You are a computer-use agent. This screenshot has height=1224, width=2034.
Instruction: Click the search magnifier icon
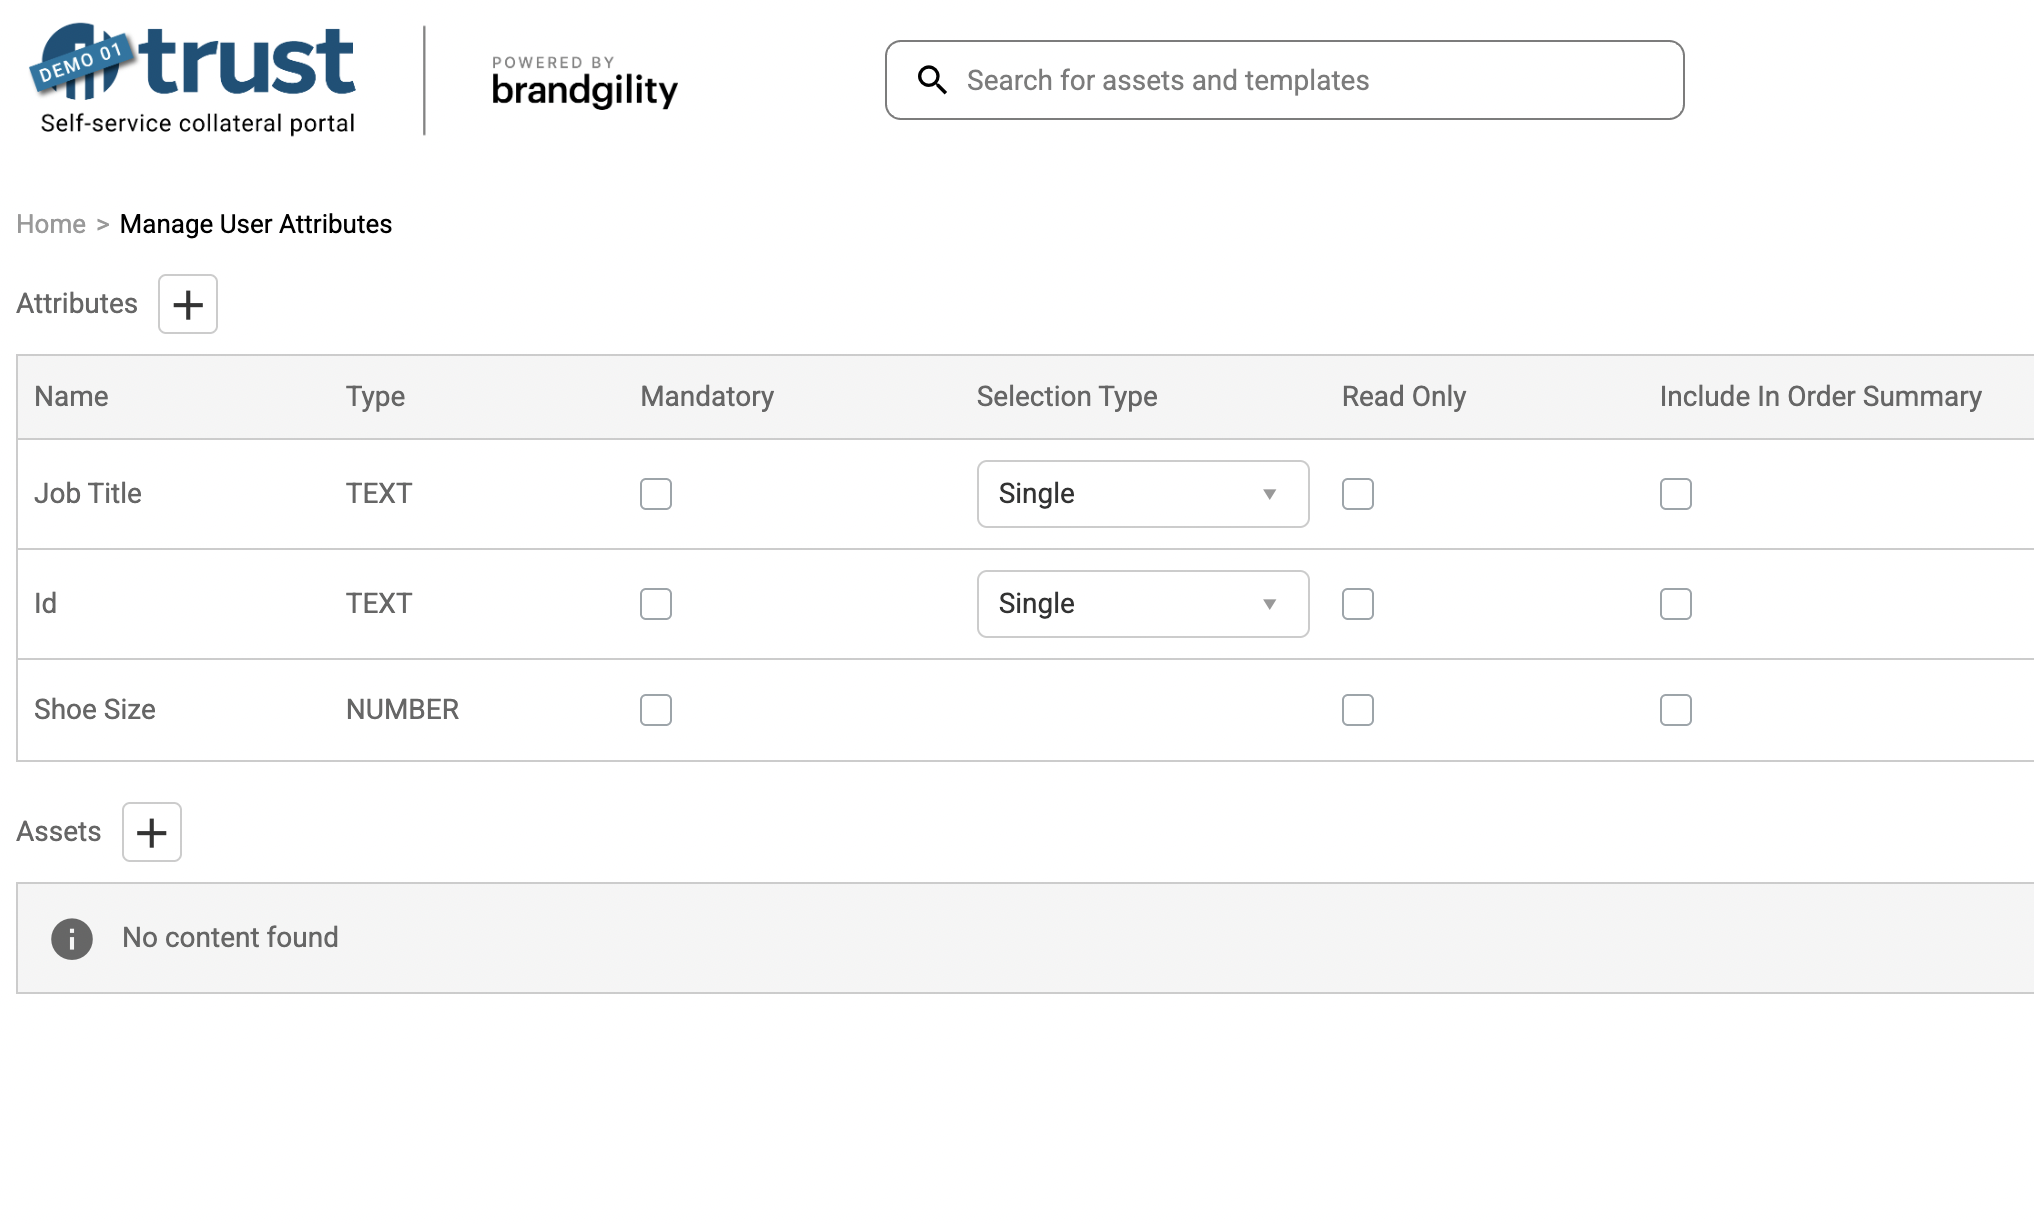tap(932, 80)
